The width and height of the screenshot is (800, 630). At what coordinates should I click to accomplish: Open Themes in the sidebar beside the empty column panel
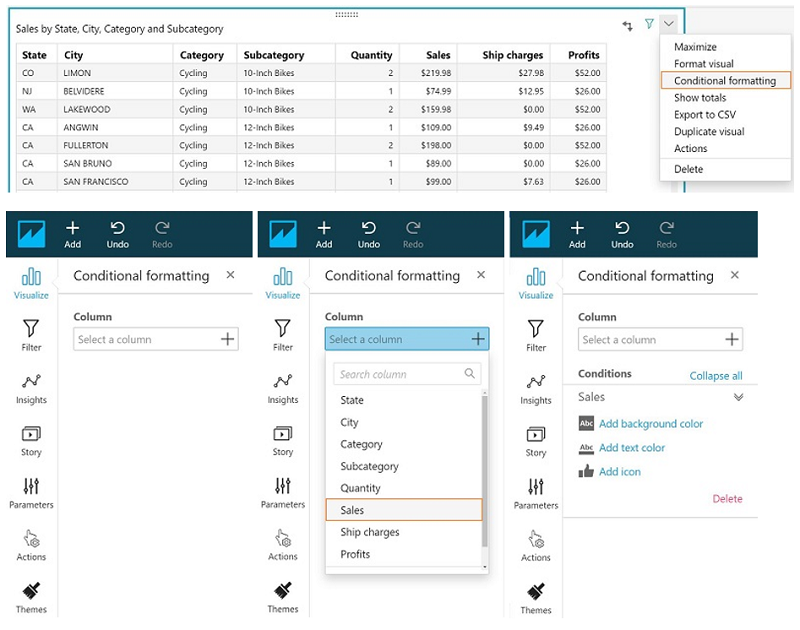point(31,598)
